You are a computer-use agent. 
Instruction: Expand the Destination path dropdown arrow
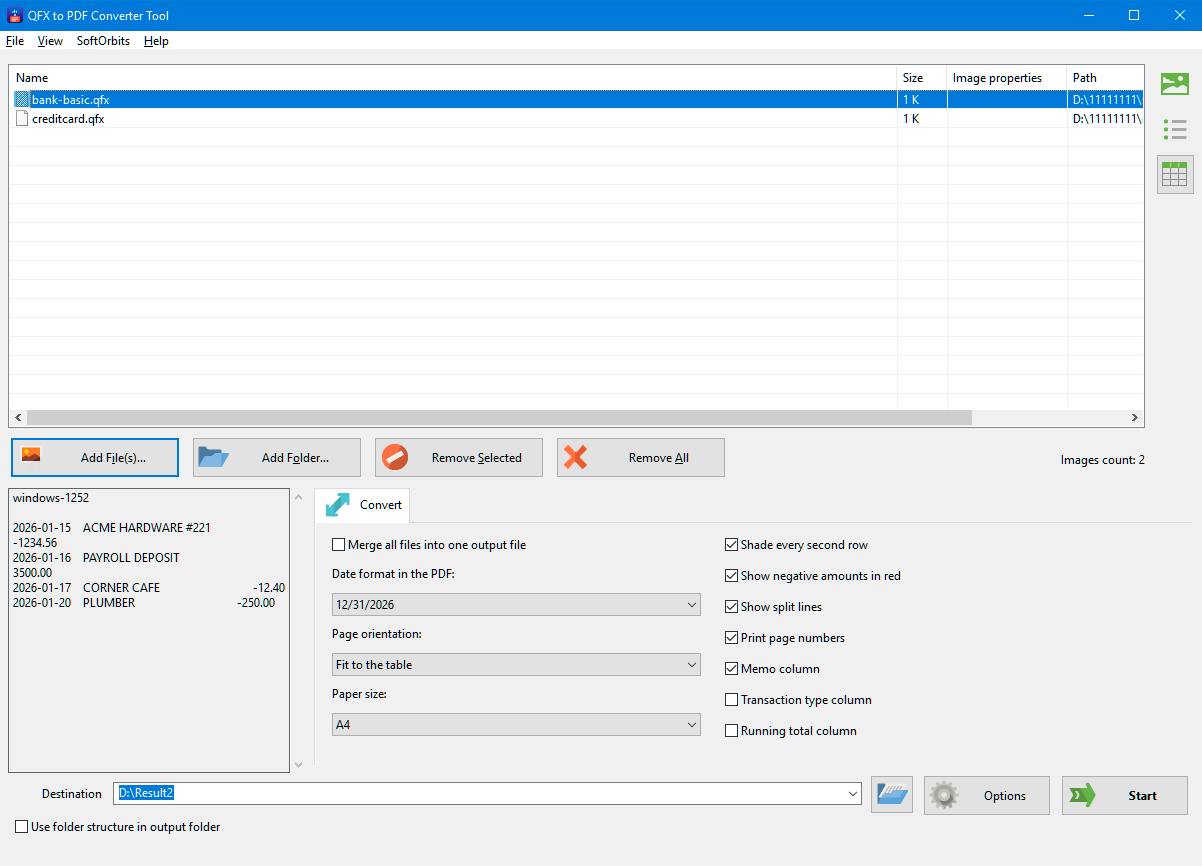pyautogui.click(x=852, y=794)
